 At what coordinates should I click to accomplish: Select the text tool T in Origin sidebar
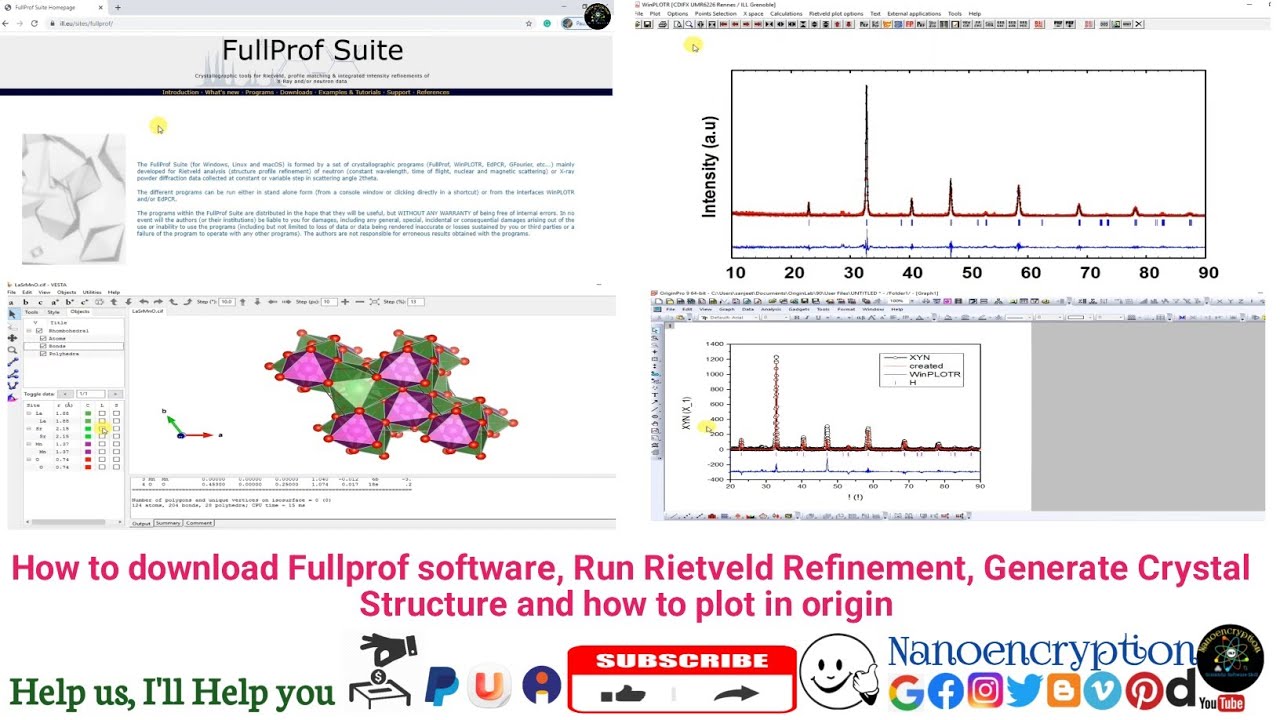[x=655, y=395]
